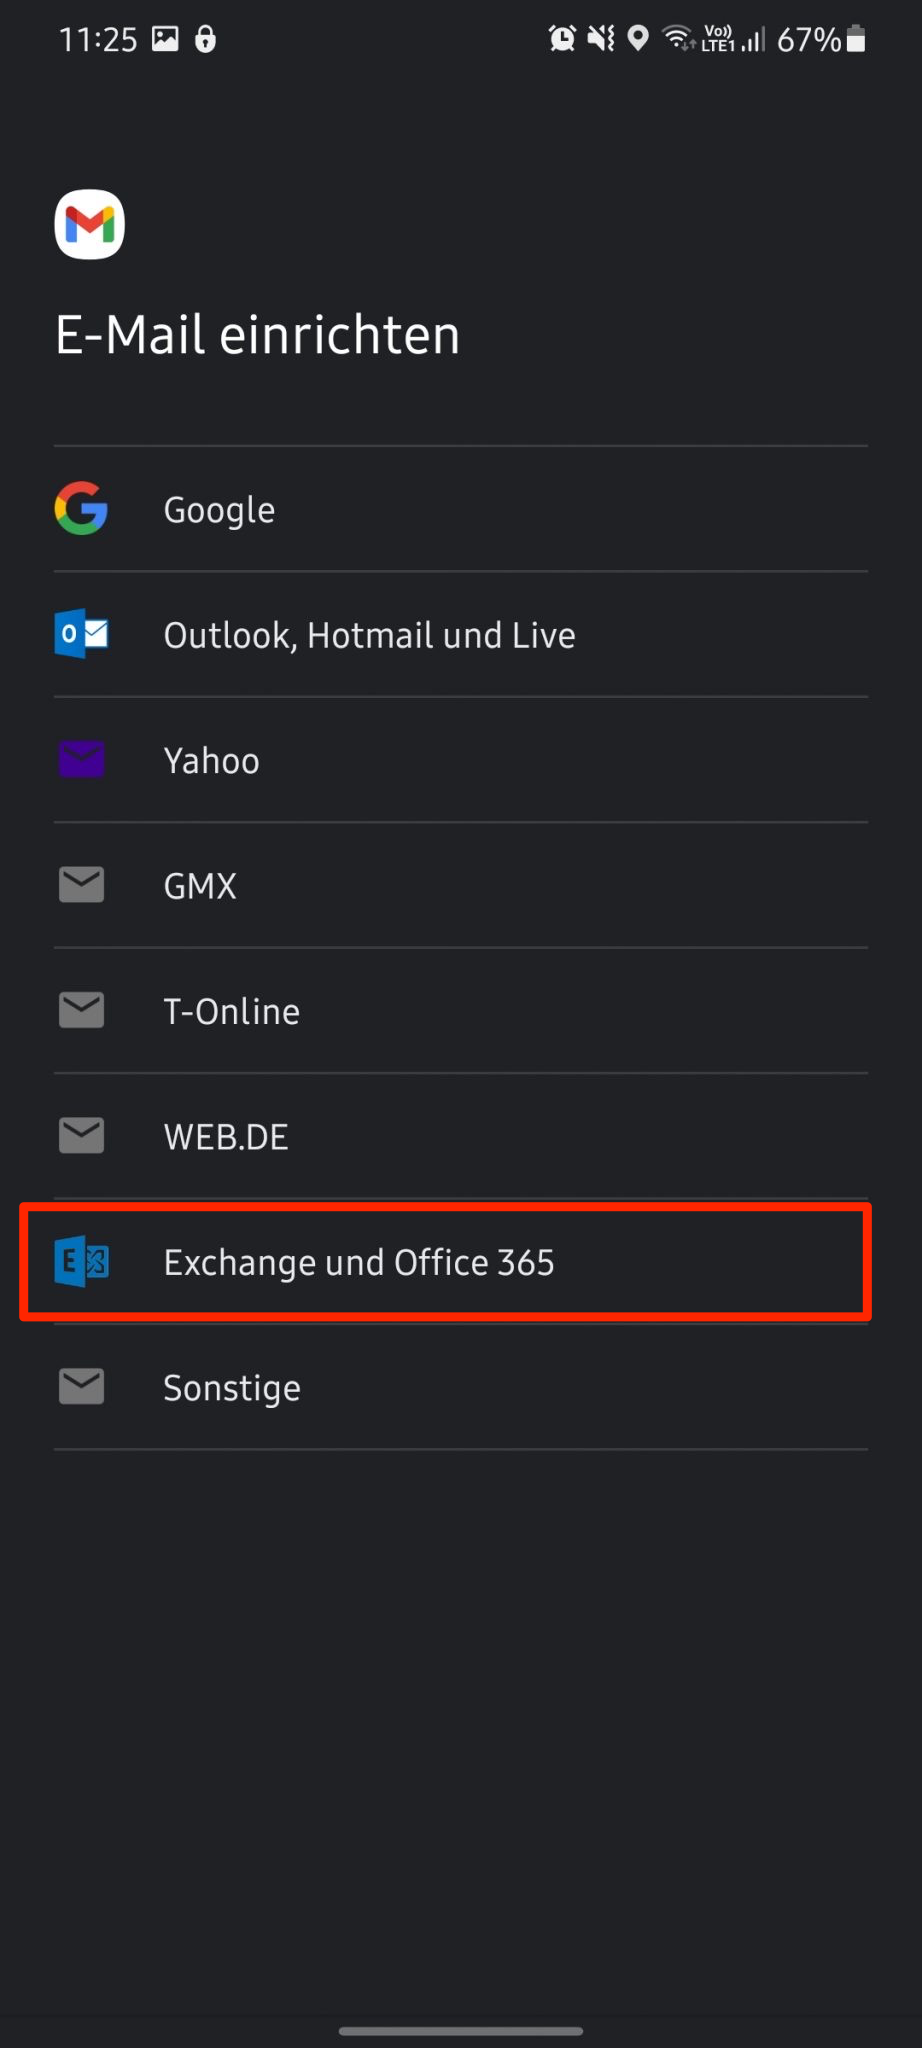Tap the bottom navigation gesture handle
The image size is (922, 2048).
[461, 2031]
